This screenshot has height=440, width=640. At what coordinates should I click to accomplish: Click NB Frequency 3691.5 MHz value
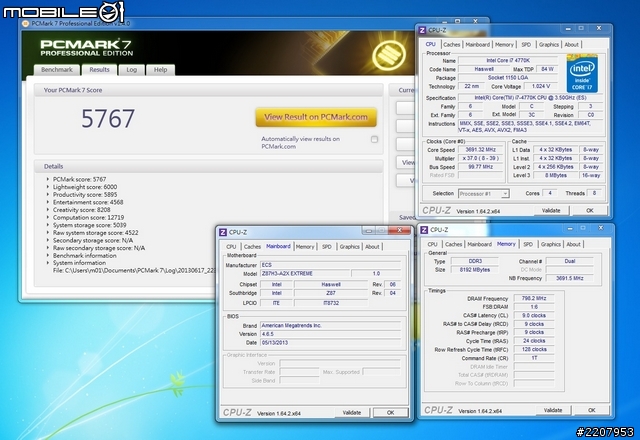(569, 278)
